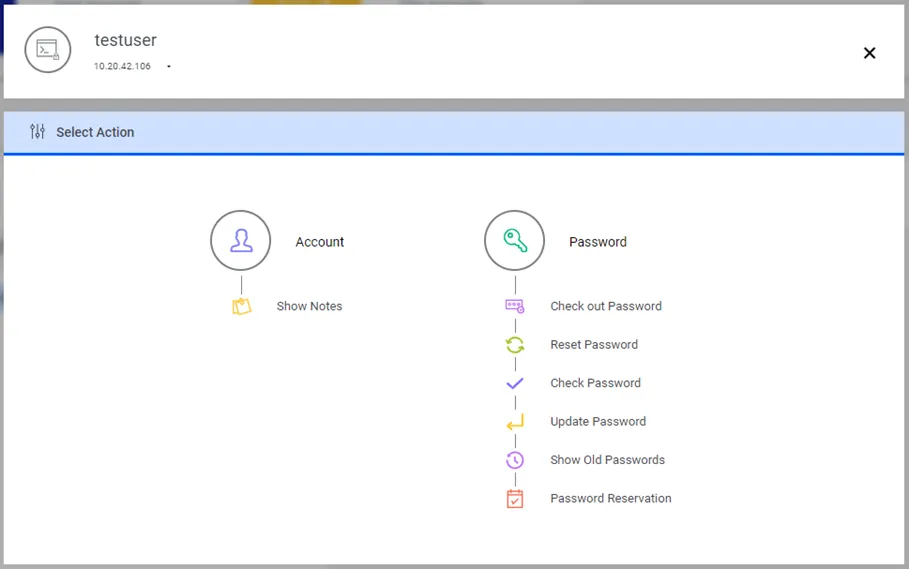This screenshot has height=569, width=909.
Task: Click the Account person circle icon
Action: click(x=241, y=240)
